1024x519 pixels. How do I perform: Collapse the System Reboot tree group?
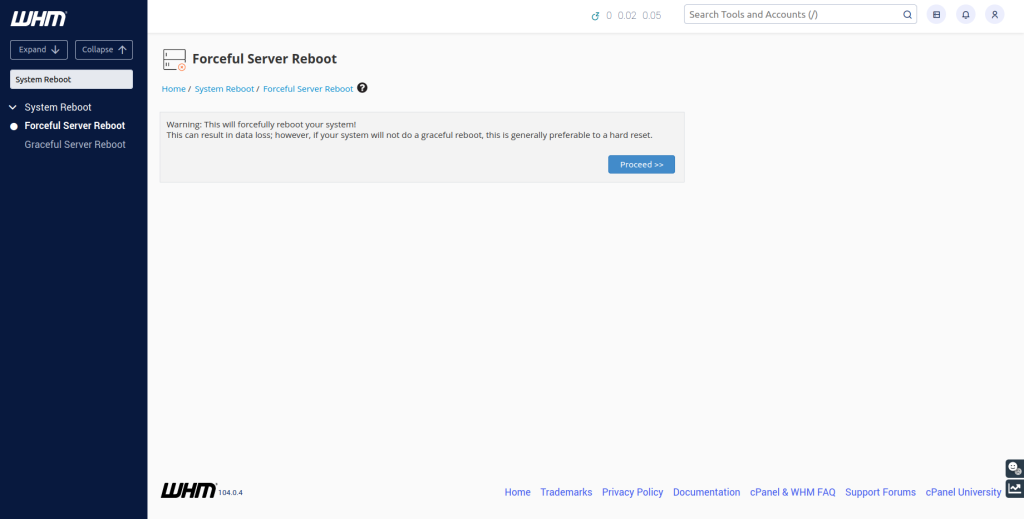(13, 107)
